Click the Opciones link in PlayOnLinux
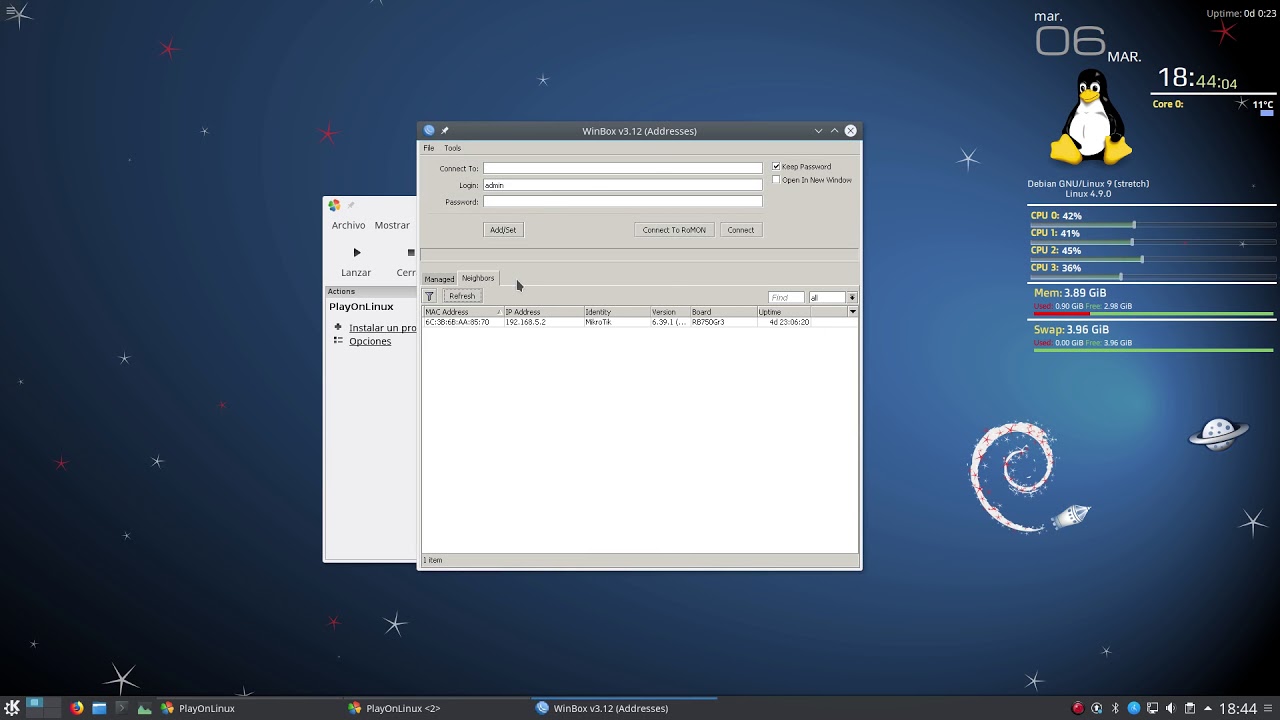Image resolution: width=1280 pixels, height=720 pixels. tap(370, 341)
